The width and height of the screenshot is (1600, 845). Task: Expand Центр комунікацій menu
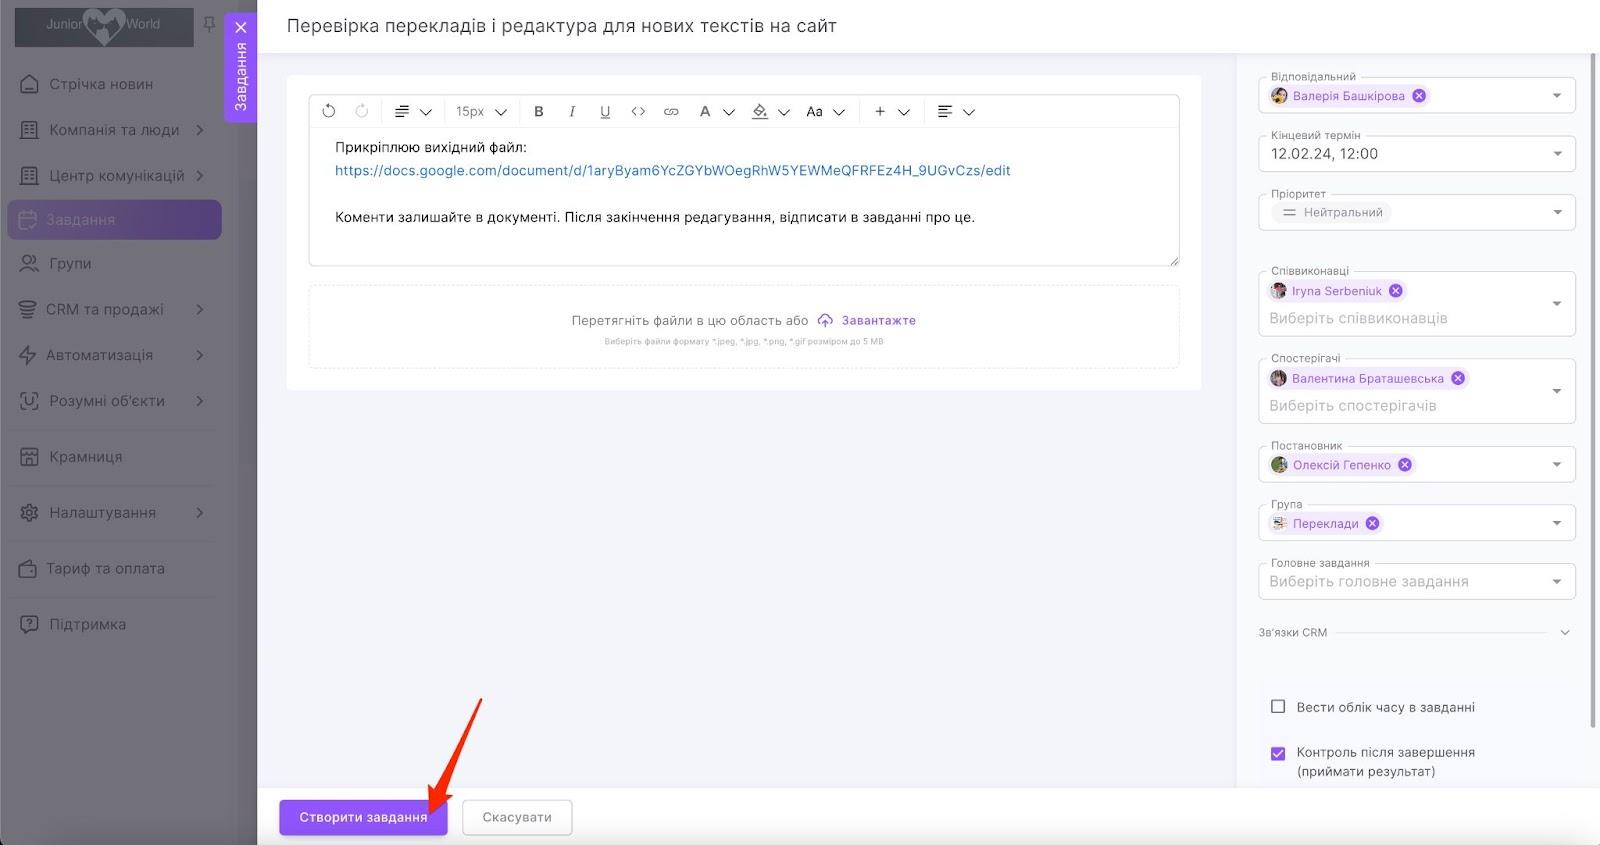(114, 176)
